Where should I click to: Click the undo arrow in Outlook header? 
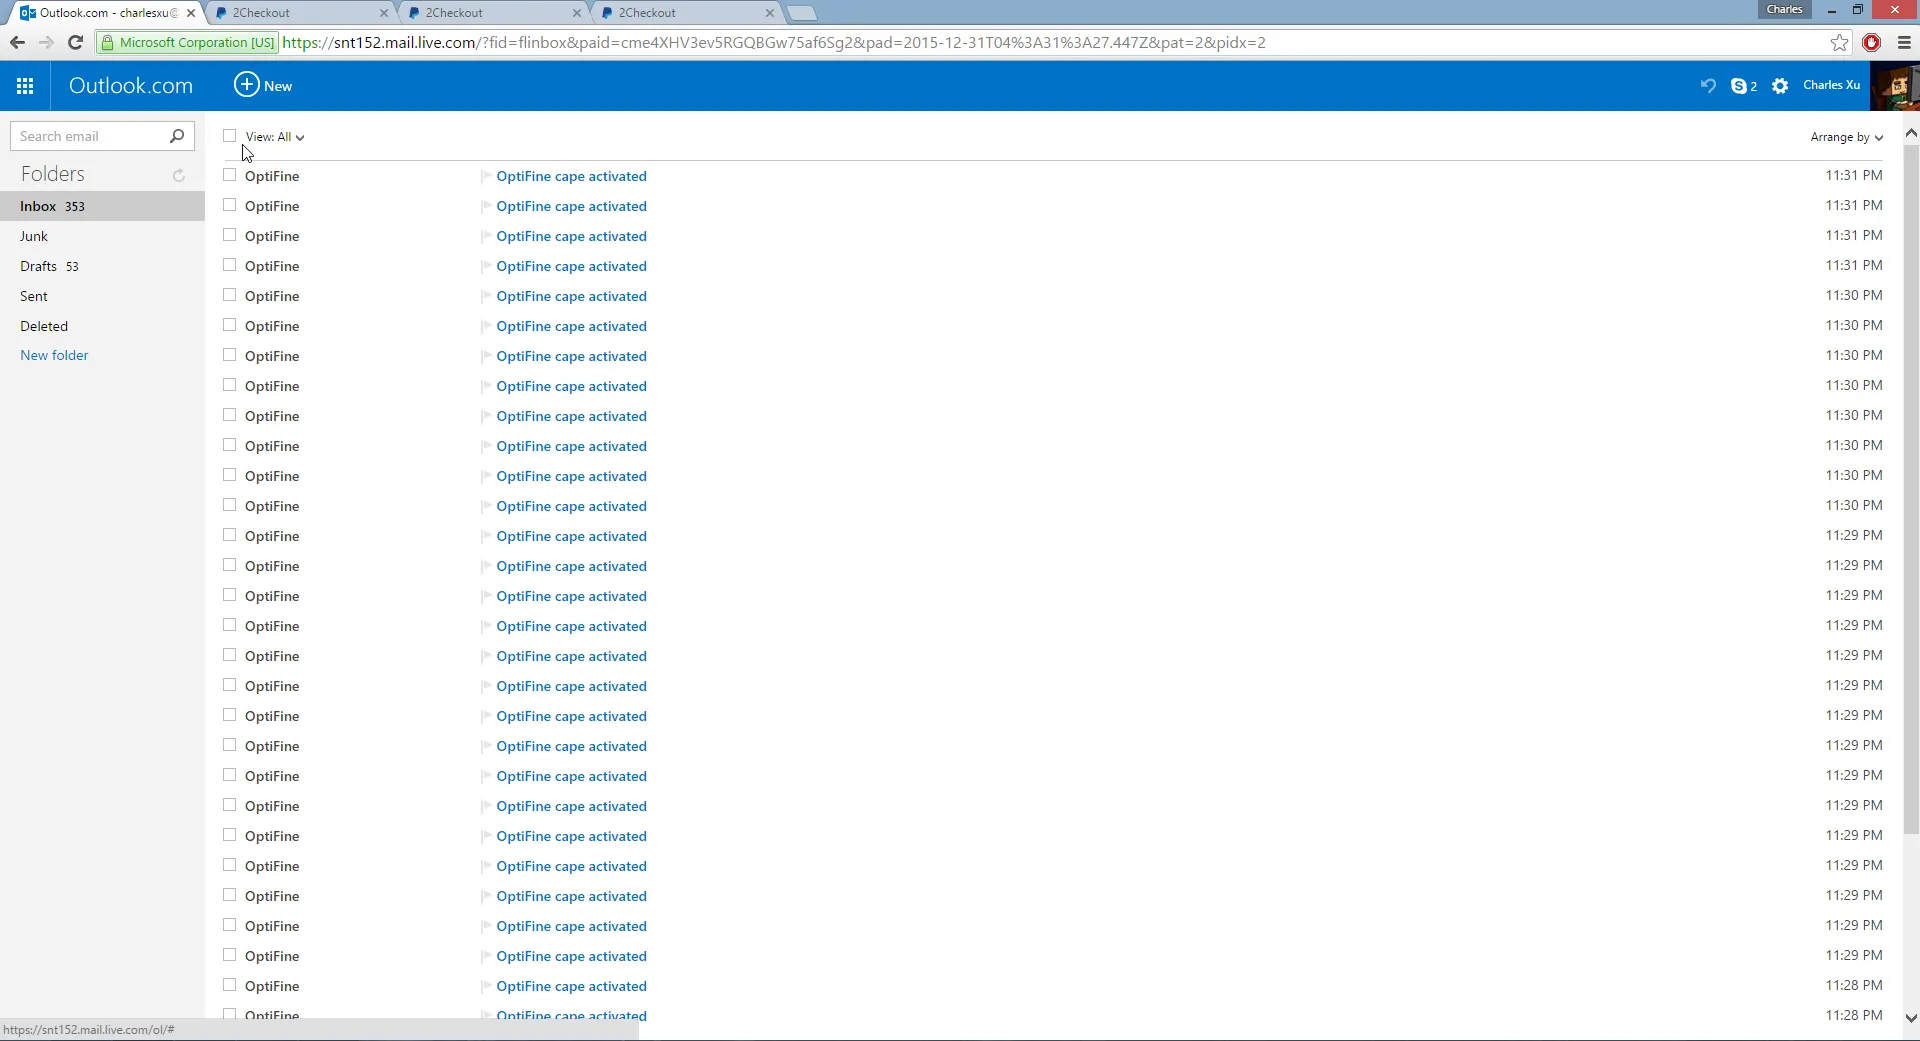(x=1708, y=86)
